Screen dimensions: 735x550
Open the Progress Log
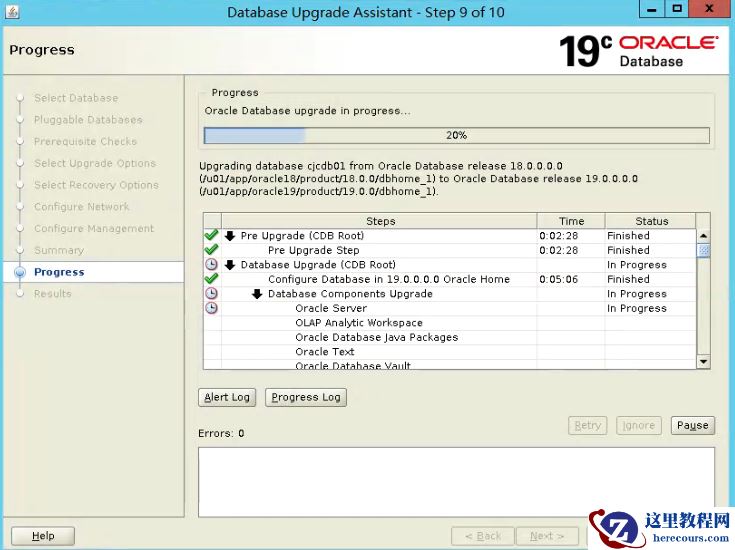[x=306, y=397]
